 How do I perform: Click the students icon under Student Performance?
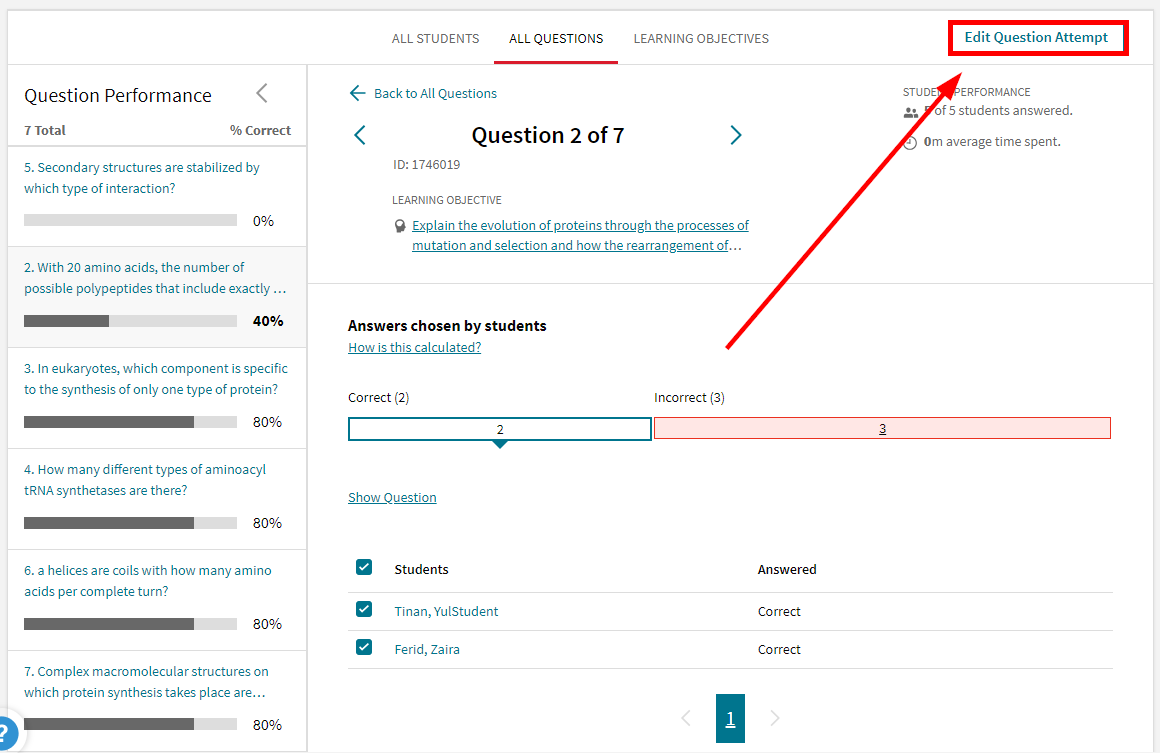click(x=910, y=113)
